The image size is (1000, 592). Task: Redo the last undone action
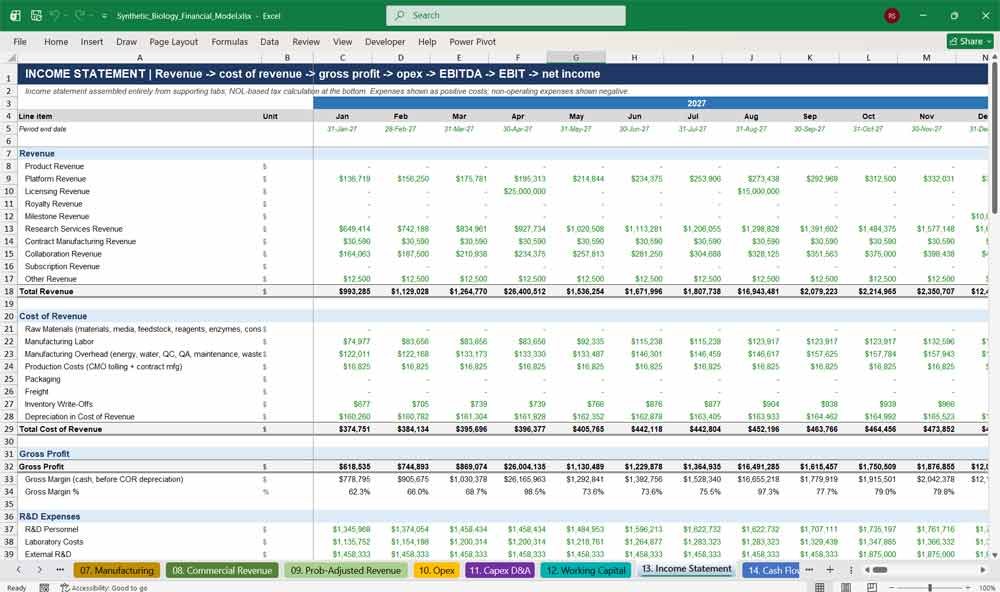point(80,15)
